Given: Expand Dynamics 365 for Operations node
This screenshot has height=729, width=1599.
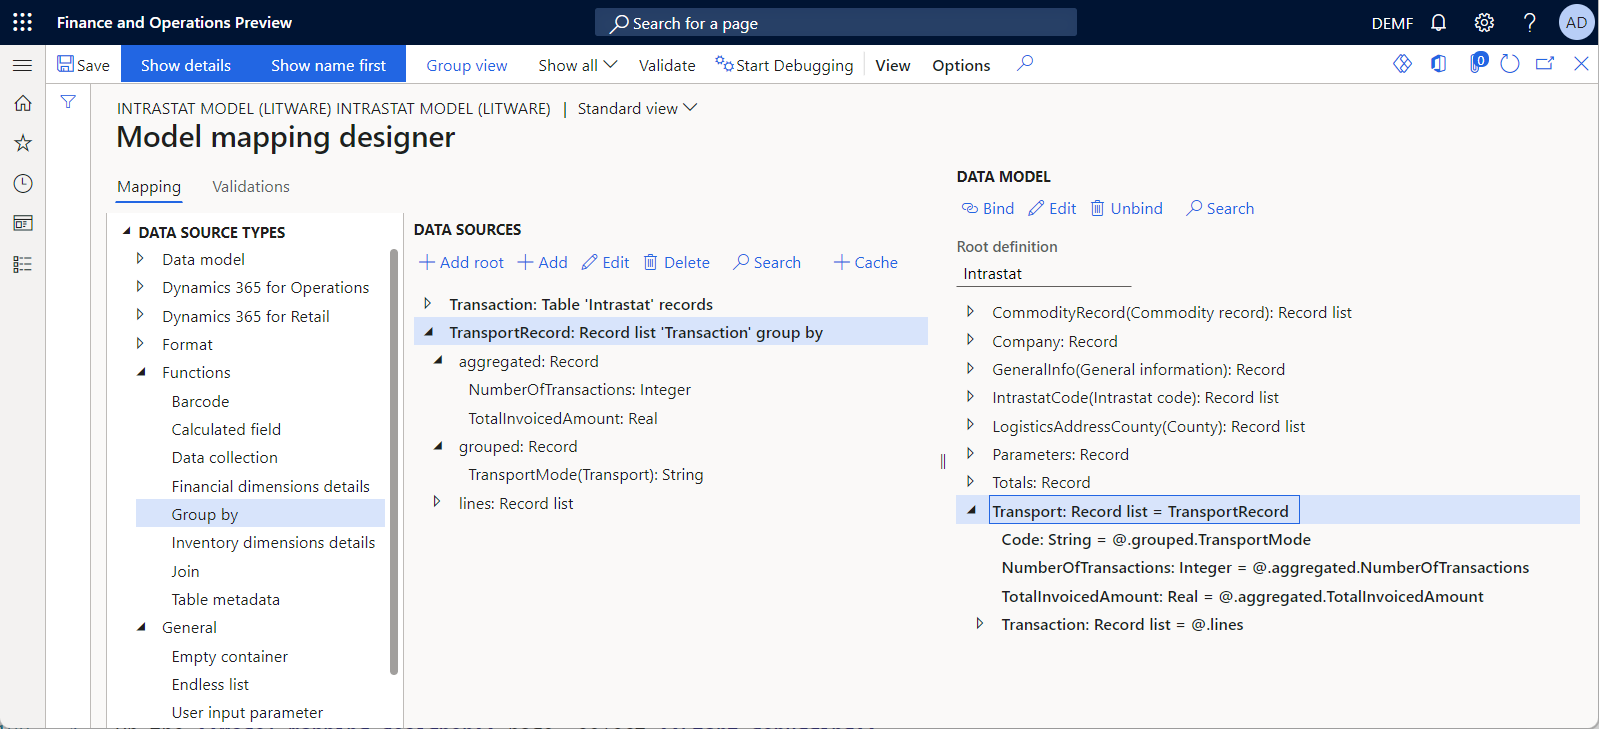Looking at the screenshot, I should click(x=140, y=287).
